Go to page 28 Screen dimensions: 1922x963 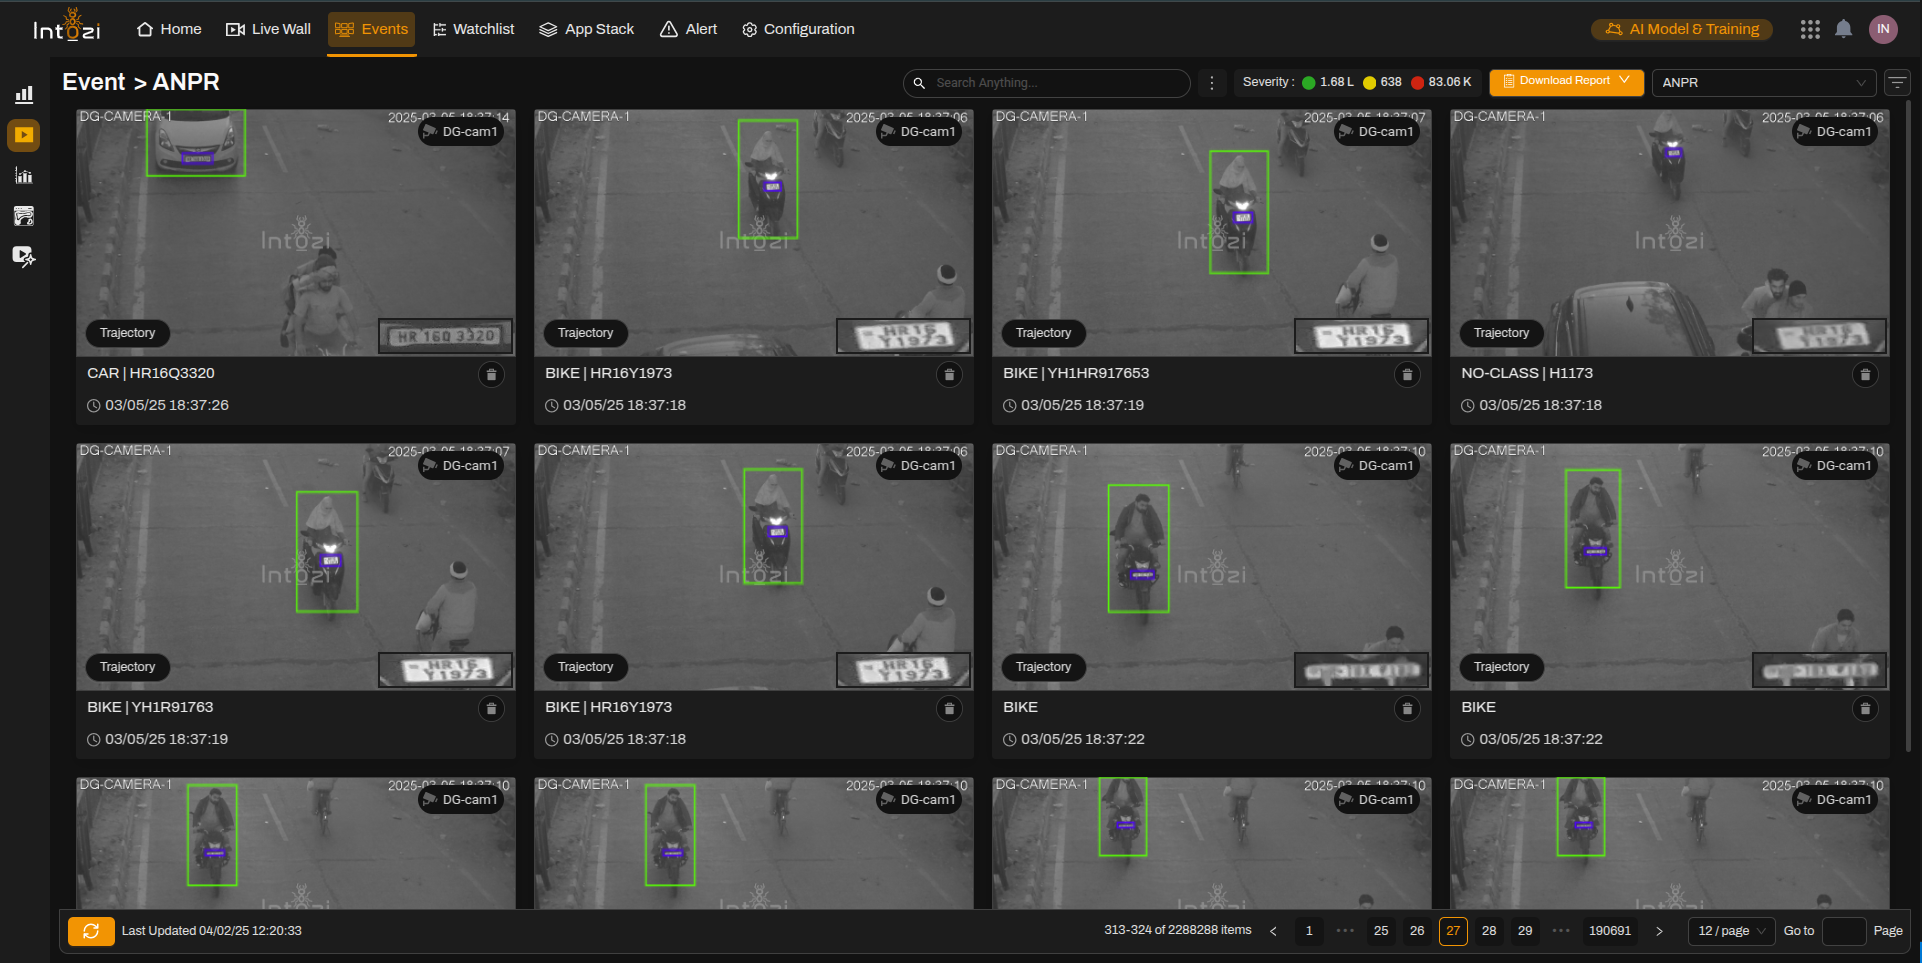click(1489, 931)
